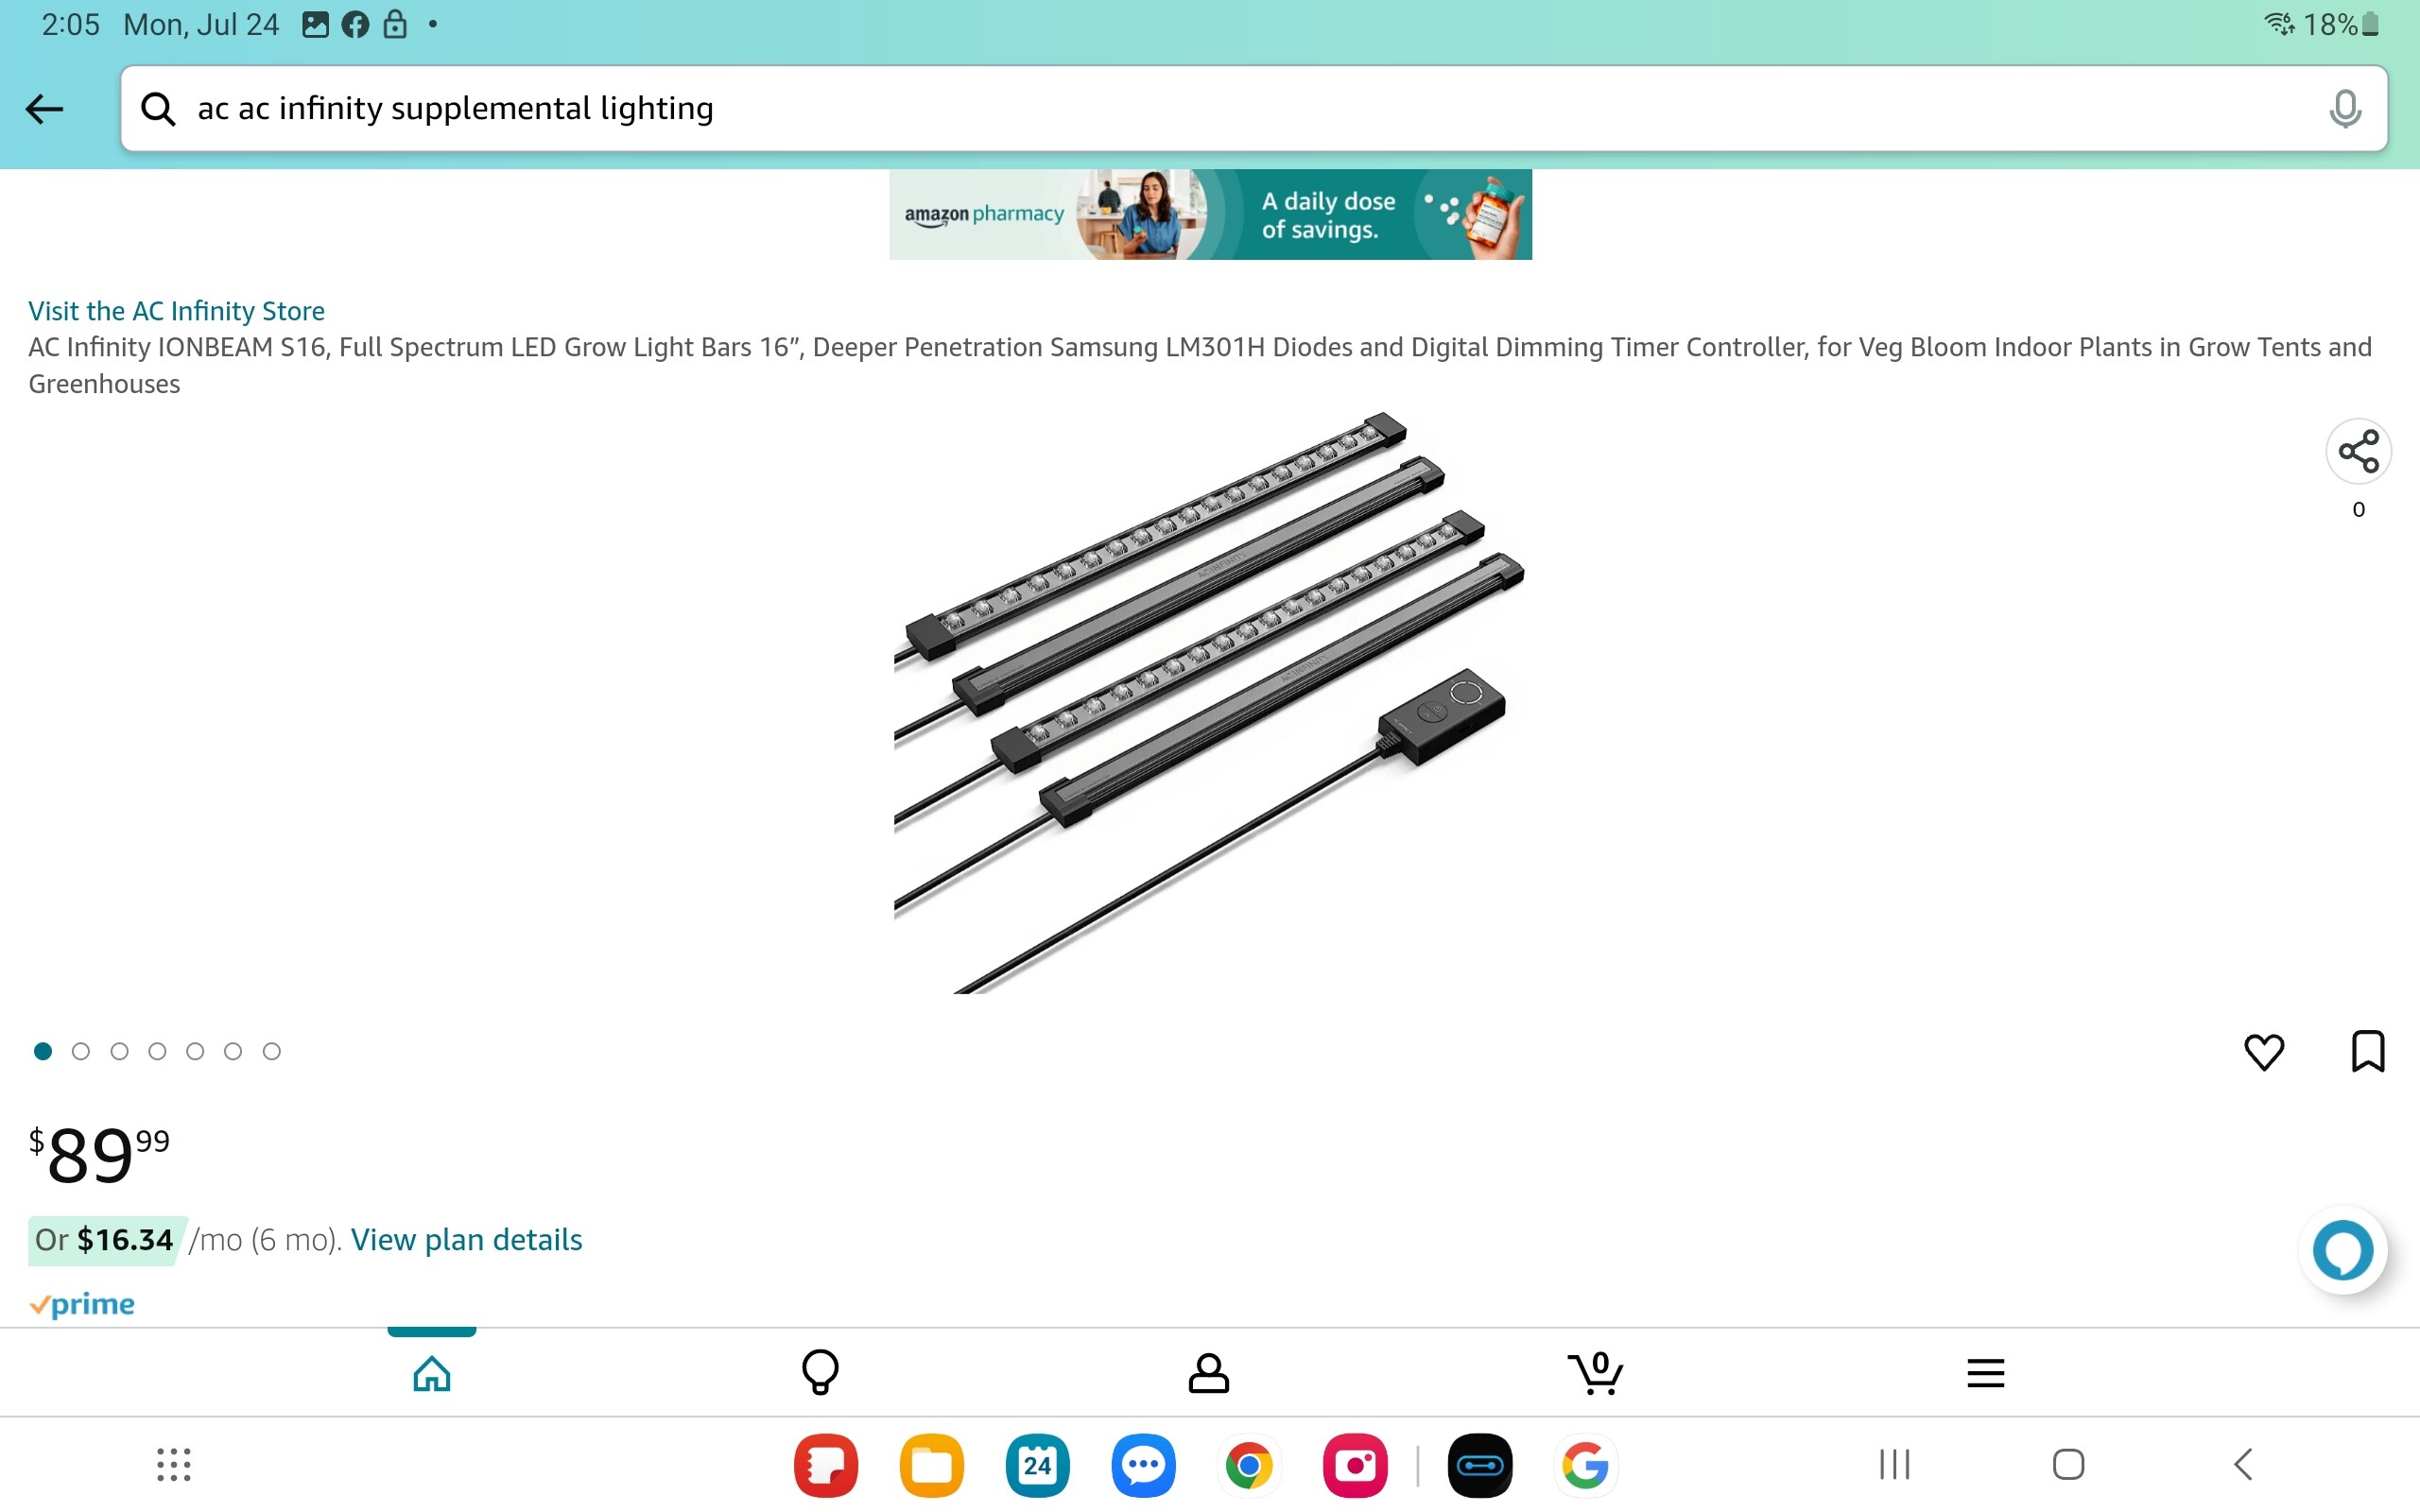Visit the AC Infinity Store link
Image resolution: width=2420 pixels, height=1512 pixels.
[176, 311]
